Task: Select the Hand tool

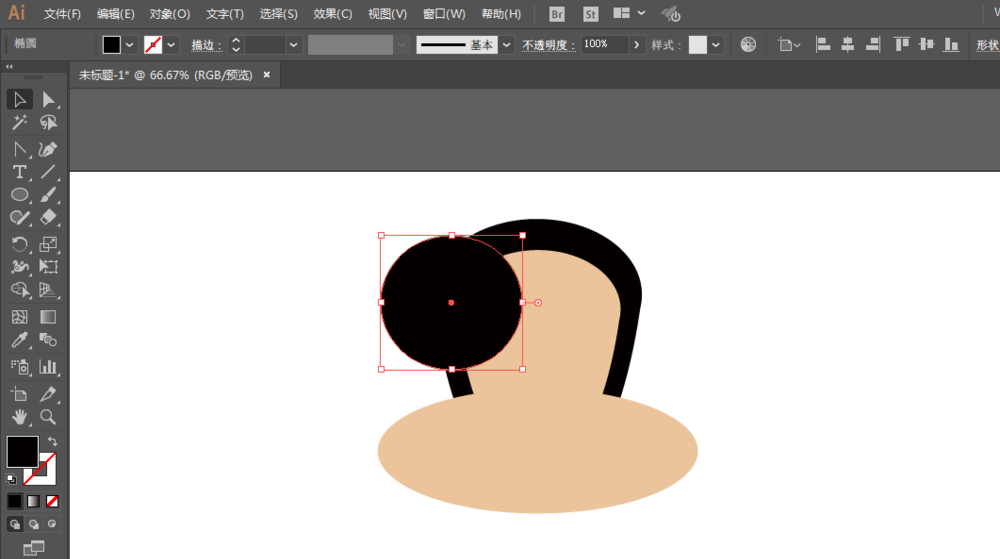Action: pos(19,417)
